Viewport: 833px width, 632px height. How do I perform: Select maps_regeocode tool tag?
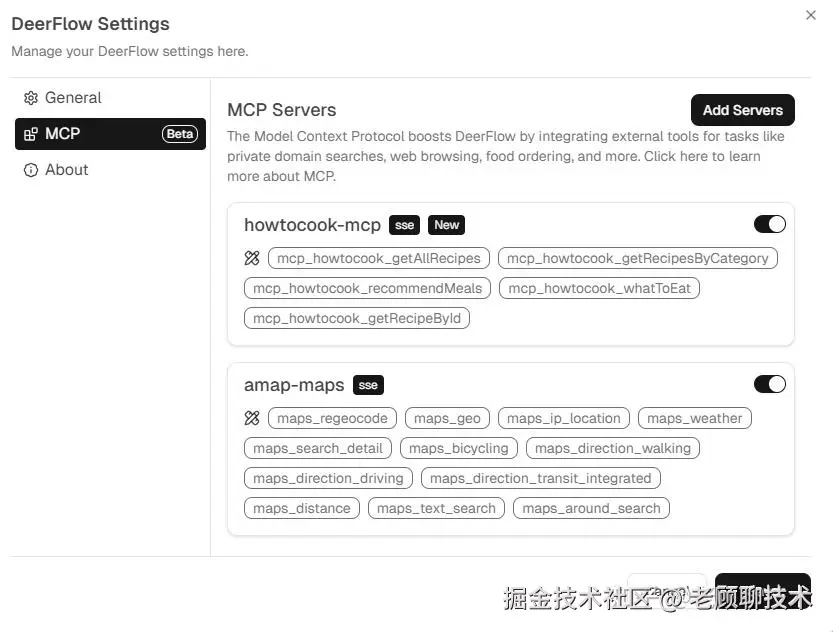tap(332, 418)
